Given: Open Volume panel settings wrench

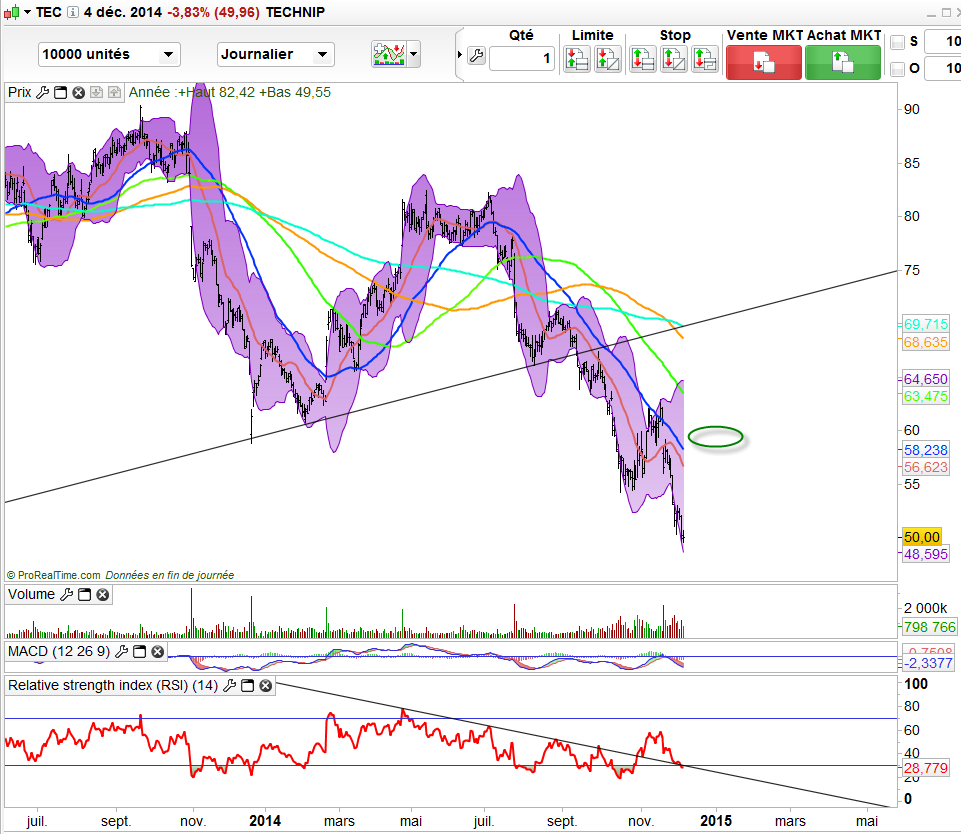Looking at the screenshot, I should 66,594.
